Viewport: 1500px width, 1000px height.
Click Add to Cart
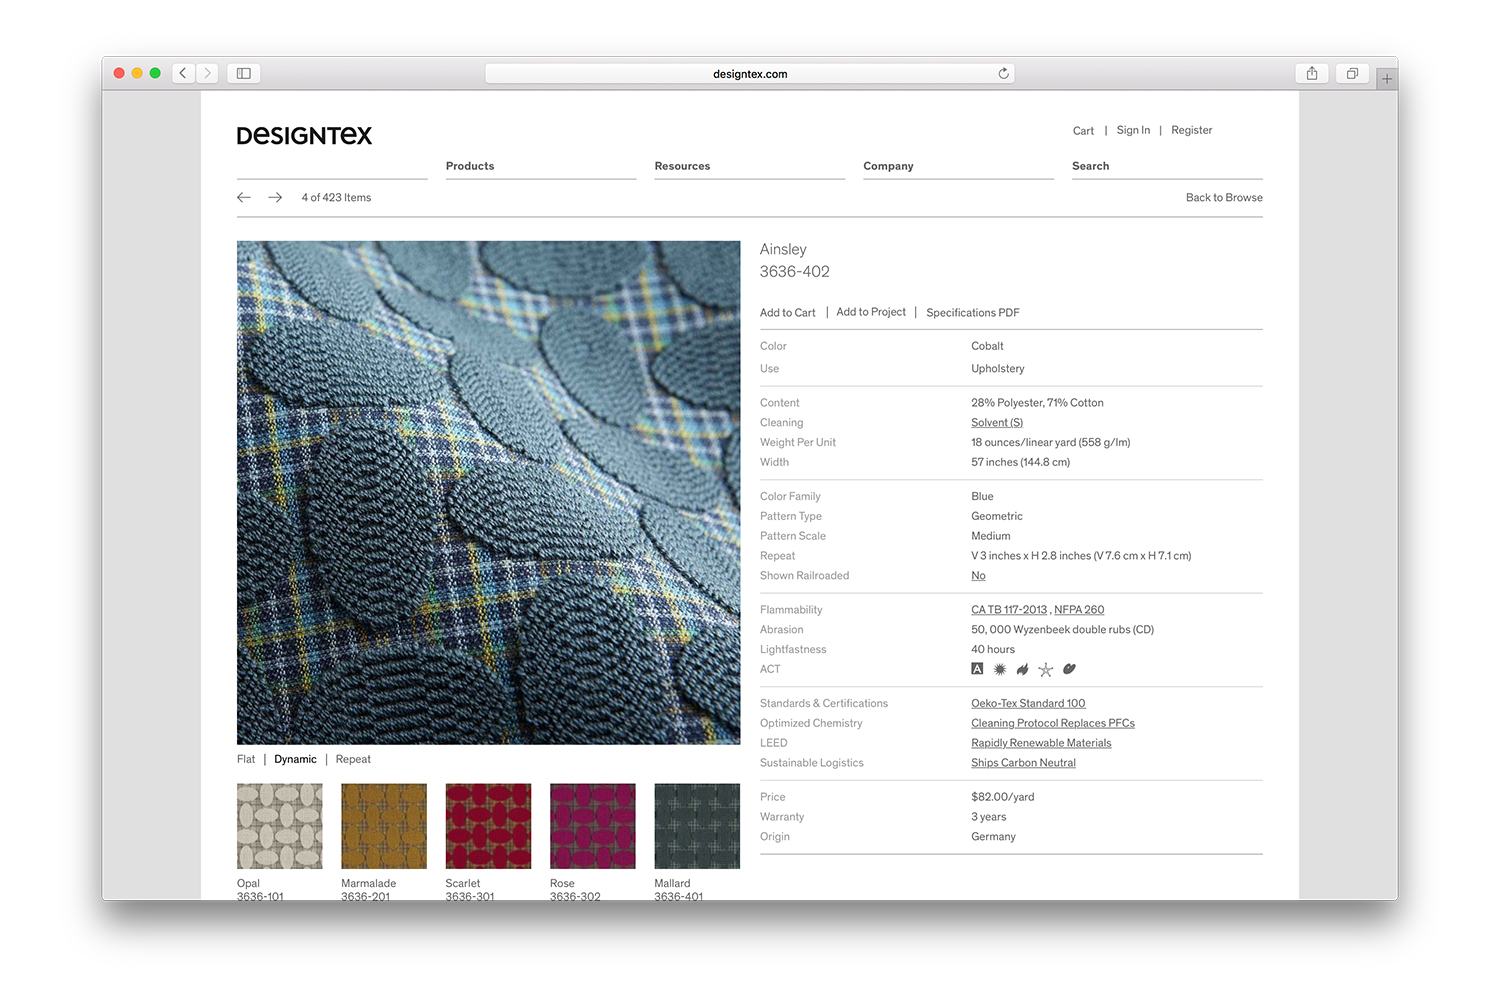coord(787,313)
